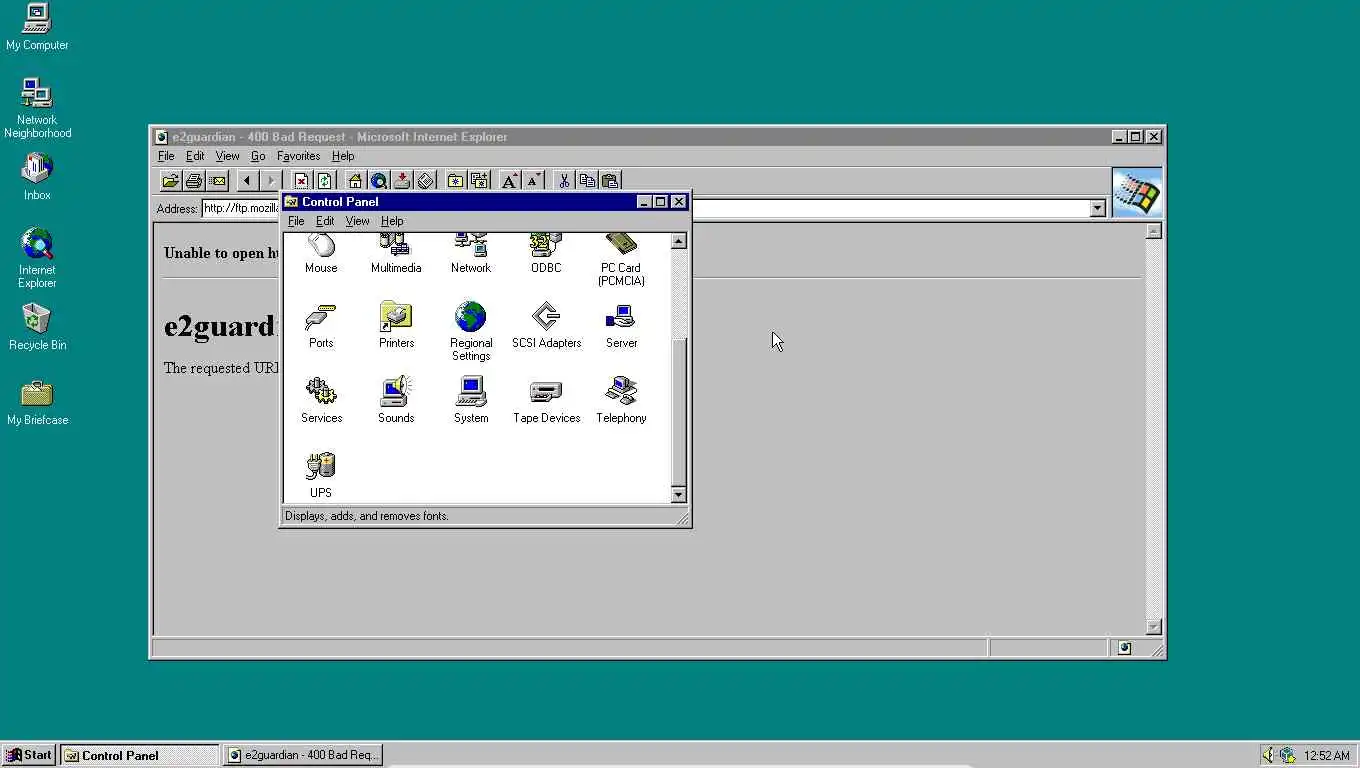This screenshot has height=768, width=1360.
Task: Switch to Control Panel taskbar button
Action: 140,755
